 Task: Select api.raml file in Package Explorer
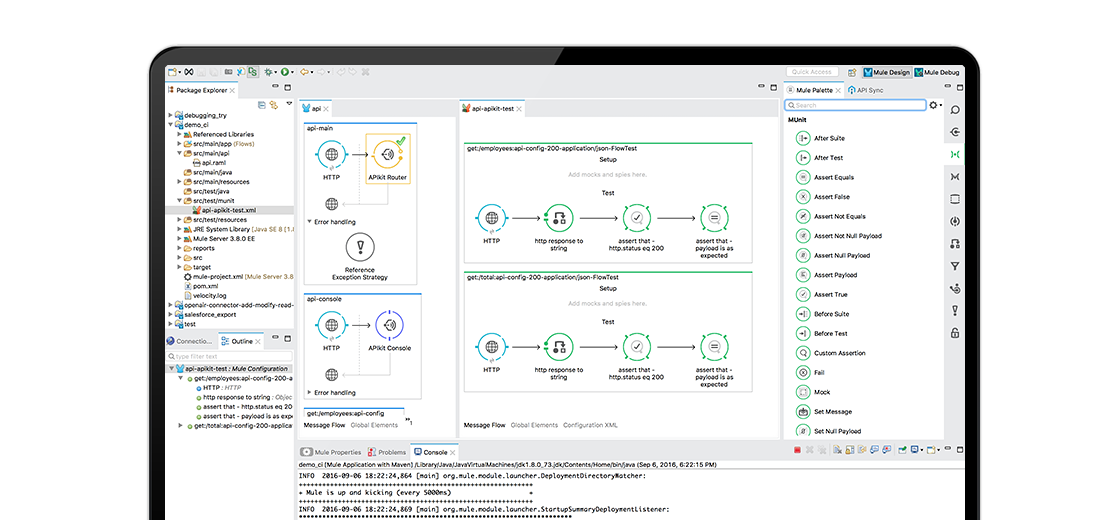click(214, 163)
